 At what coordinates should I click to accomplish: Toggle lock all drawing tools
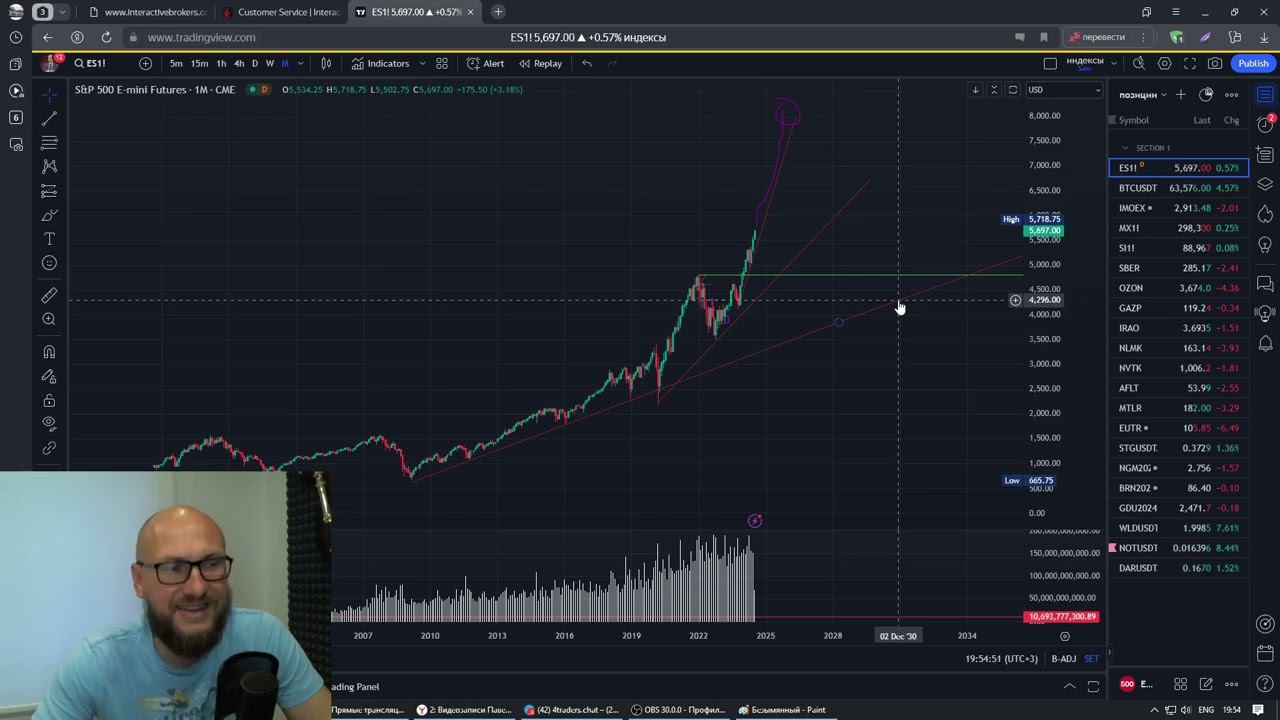pyautogui.click(x=49, y=400)
